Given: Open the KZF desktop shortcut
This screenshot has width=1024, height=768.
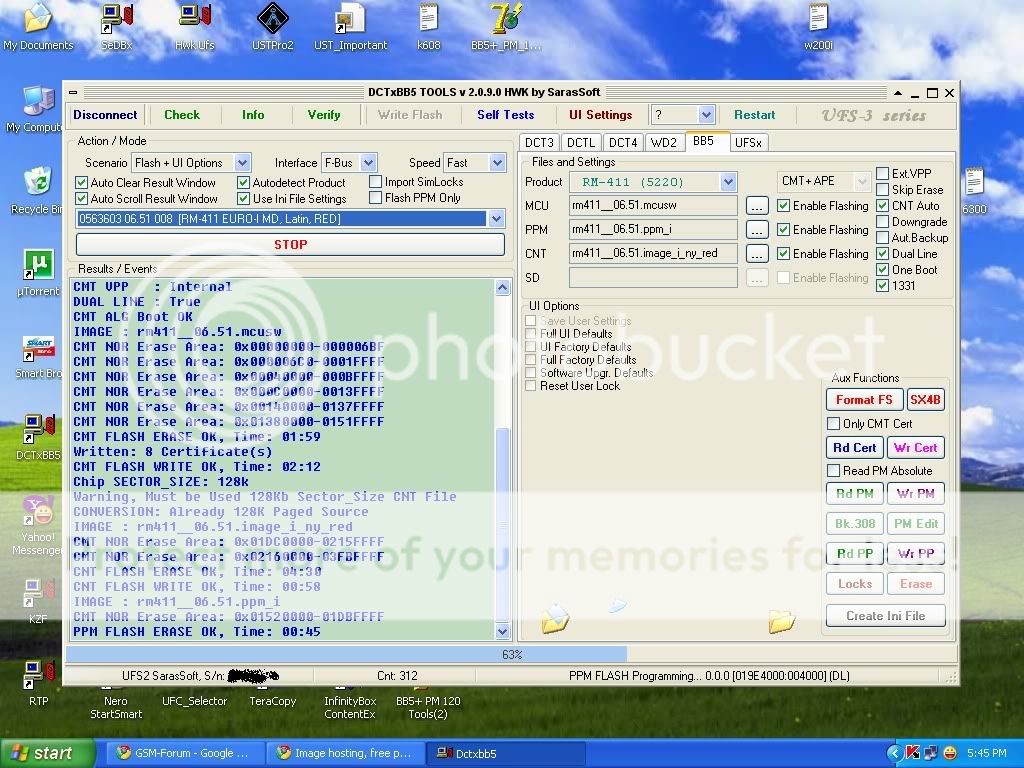Looking at the screenshot, I should [38, 601].
